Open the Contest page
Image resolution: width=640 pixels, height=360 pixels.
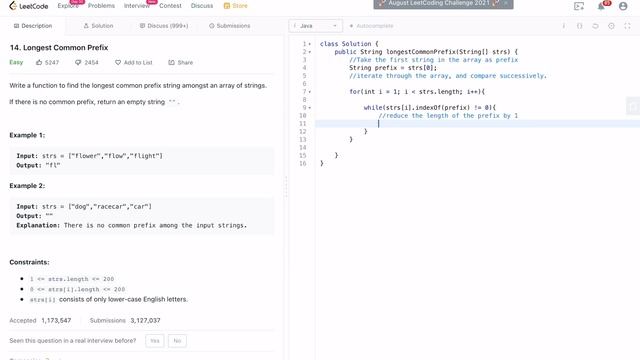point(170,6)
